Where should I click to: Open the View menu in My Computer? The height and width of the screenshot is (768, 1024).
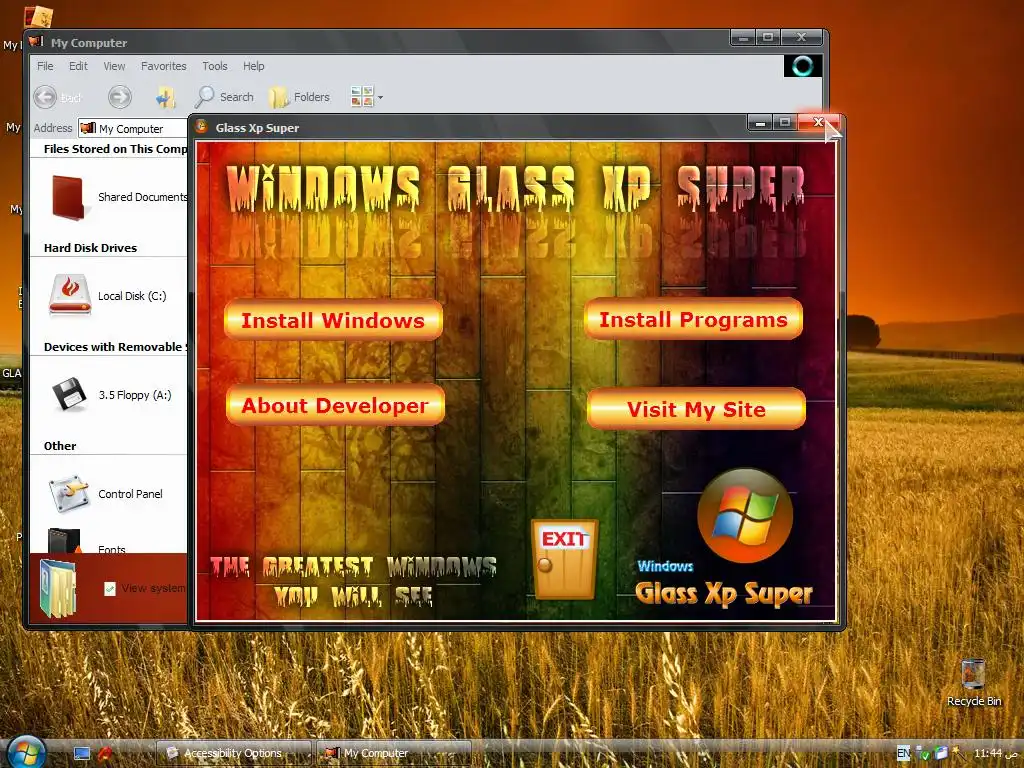(x=114, y=66)
